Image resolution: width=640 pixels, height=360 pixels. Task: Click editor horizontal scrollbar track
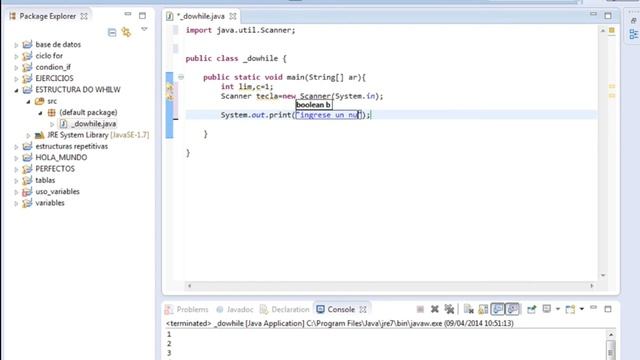point(391,286)
